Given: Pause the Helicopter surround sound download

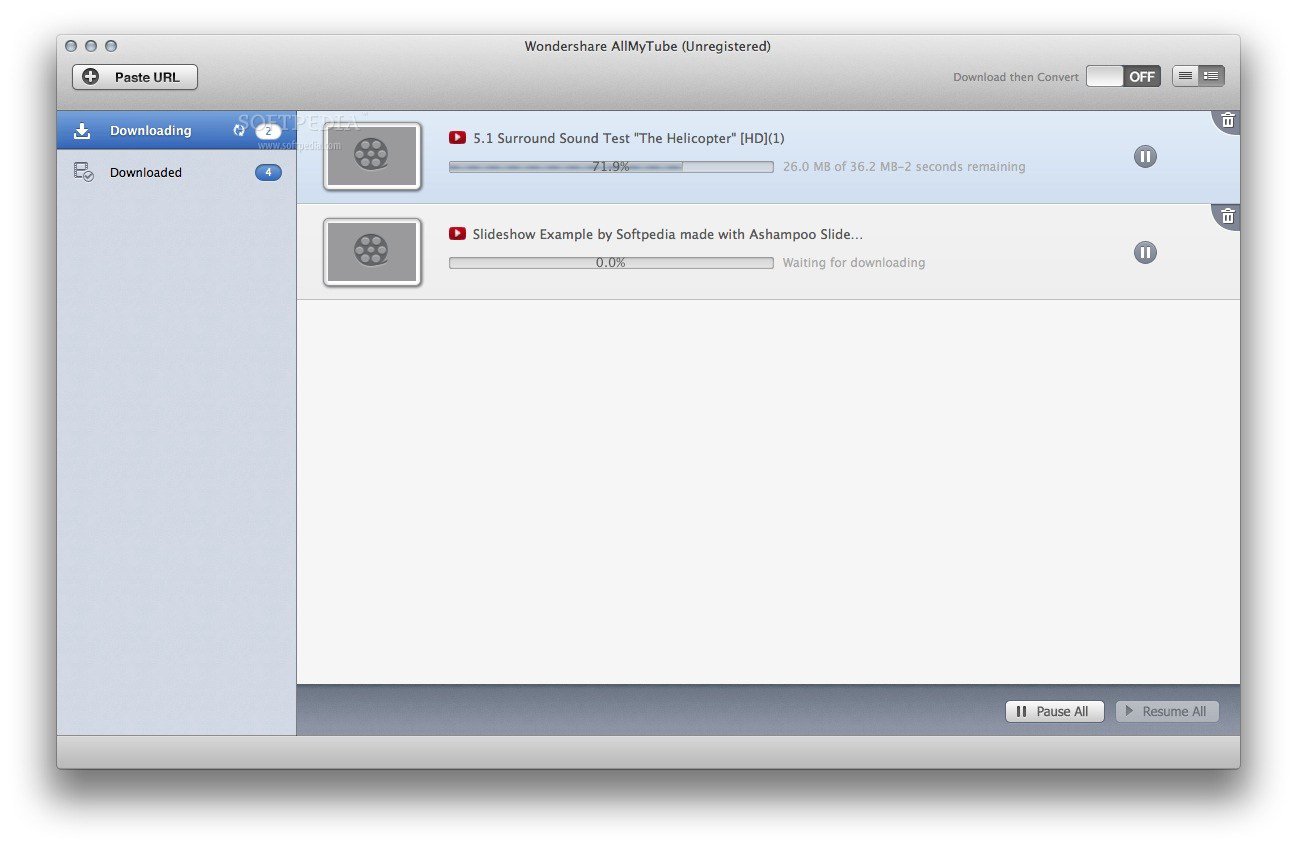Looking at the screenshot, I should click(1145, 156).
